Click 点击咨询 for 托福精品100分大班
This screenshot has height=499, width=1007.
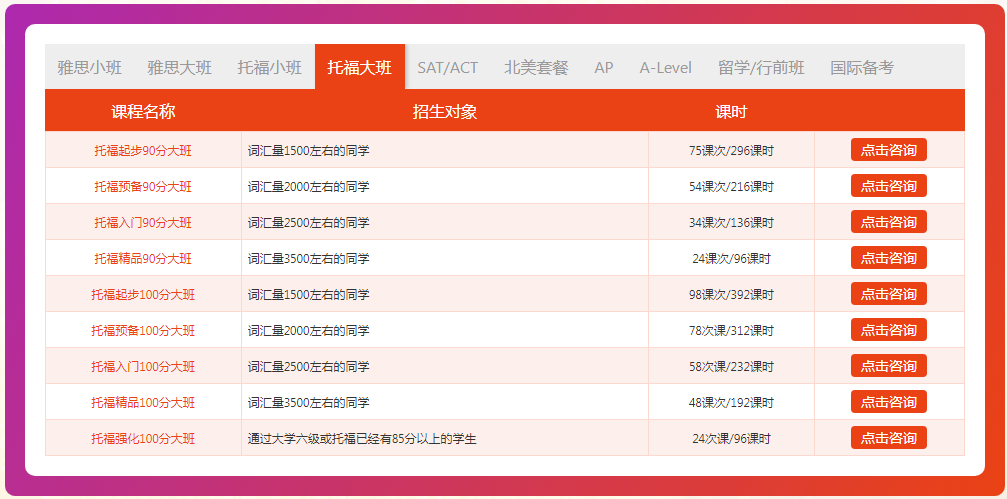pos(889,401)
